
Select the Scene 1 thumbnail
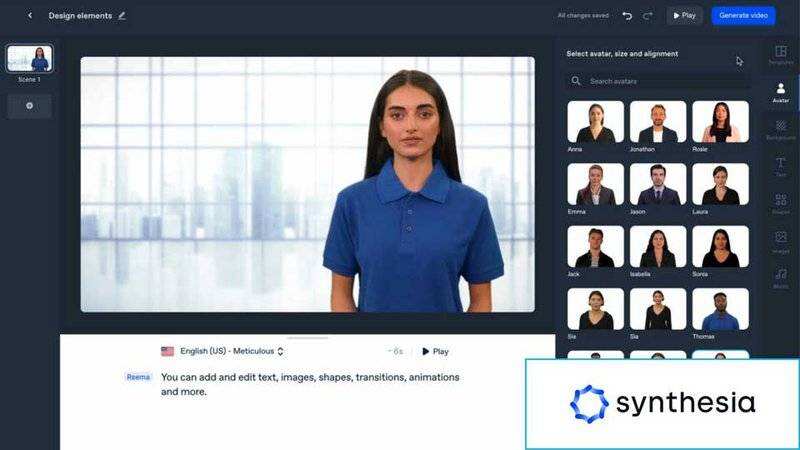[x=30, y=59]
